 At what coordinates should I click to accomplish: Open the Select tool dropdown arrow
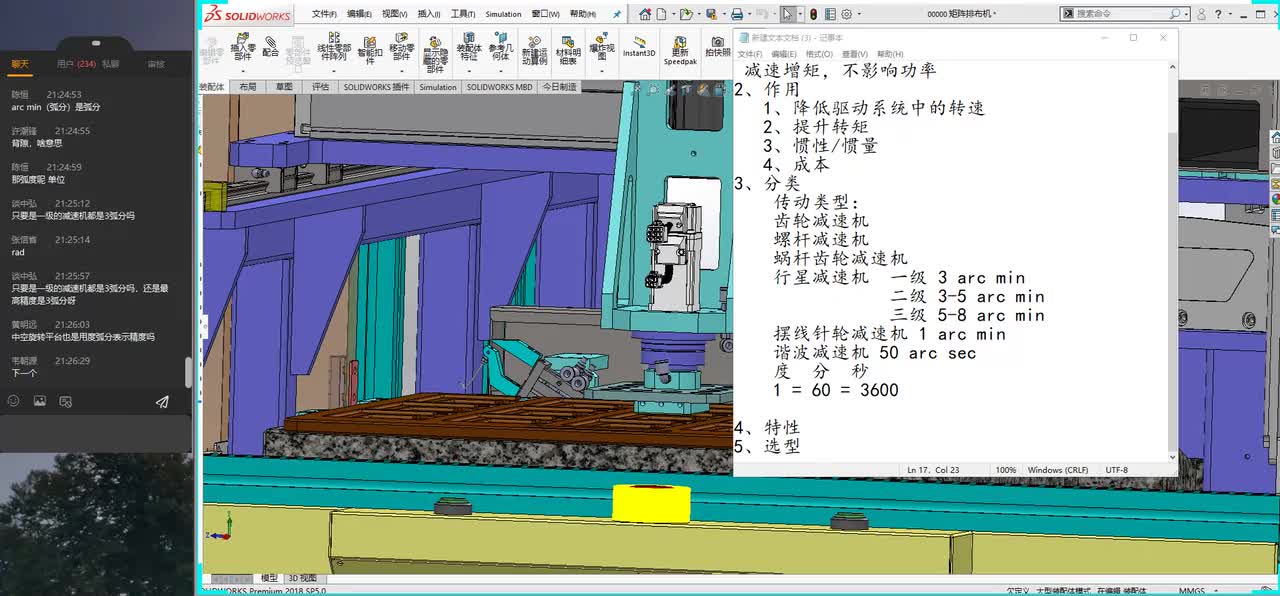point(800,14)
